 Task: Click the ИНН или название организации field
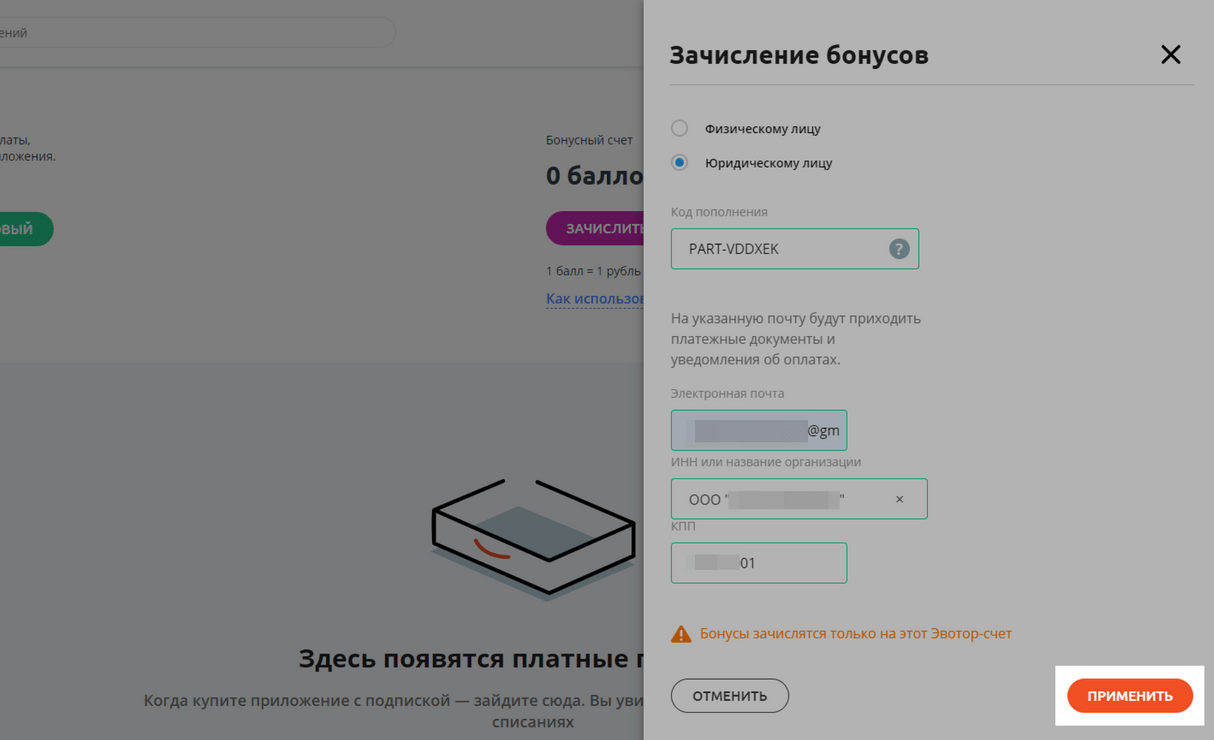point(799,499)
